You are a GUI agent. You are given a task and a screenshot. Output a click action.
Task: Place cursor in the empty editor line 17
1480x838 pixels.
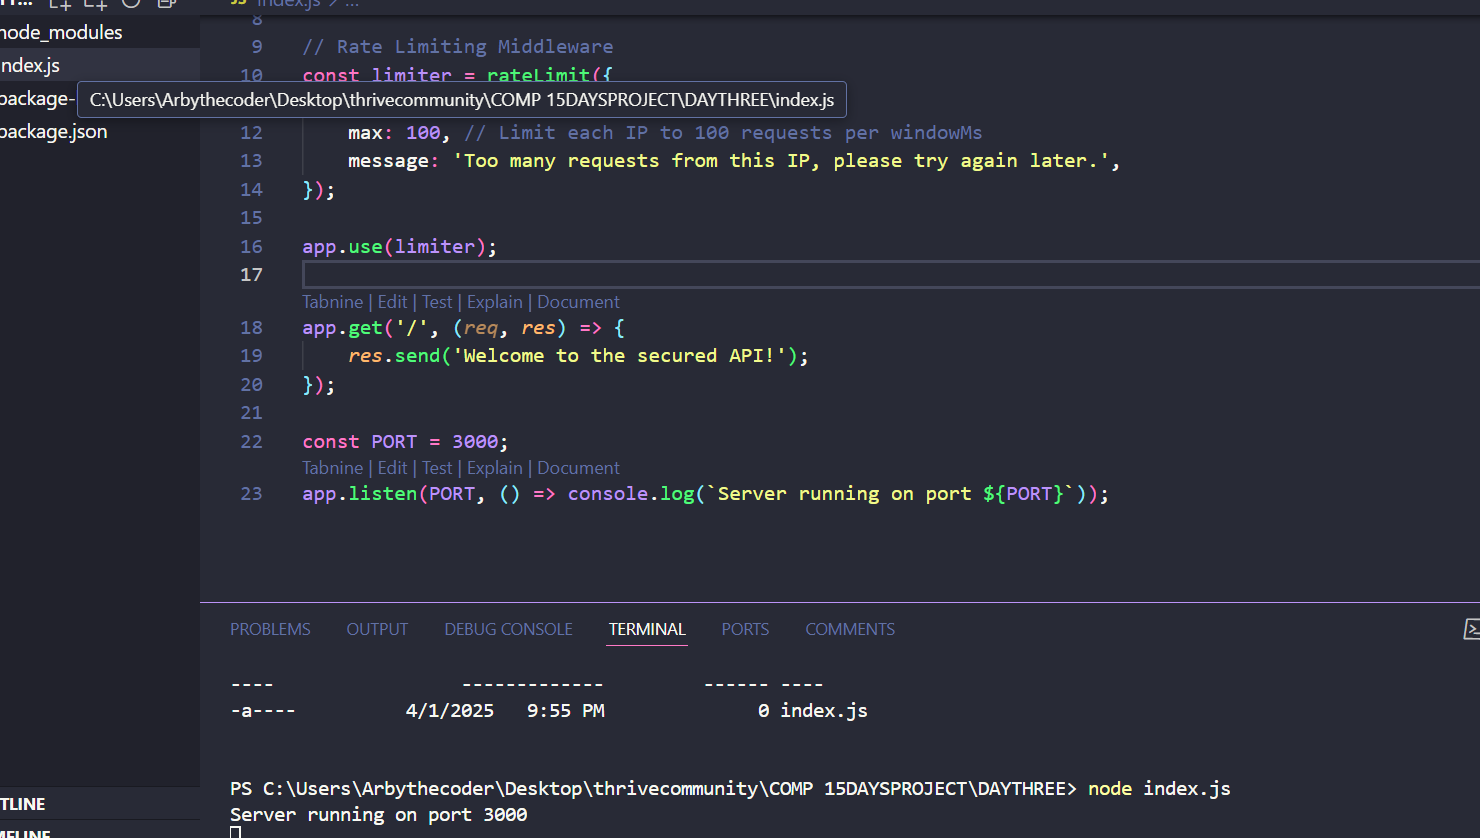890,275
